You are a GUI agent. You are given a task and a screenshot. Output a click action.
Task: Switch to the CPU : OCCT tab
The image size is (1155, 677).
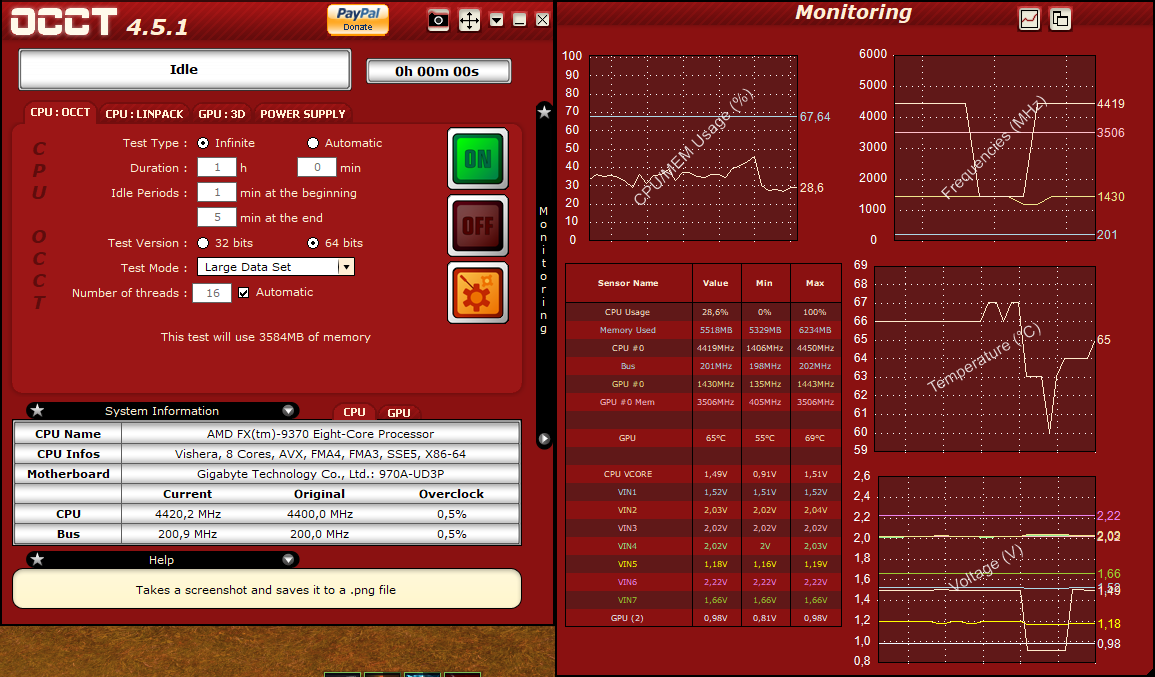60,113
